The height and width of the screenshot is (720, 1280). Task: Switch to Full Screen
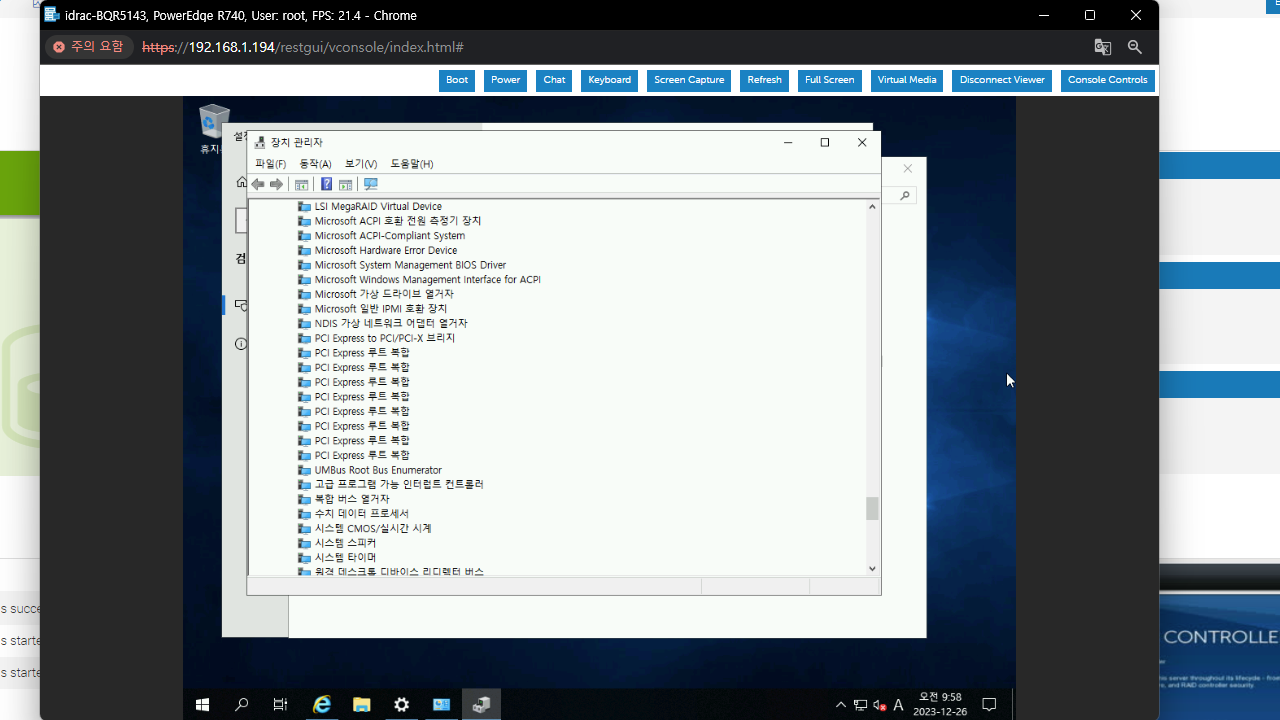(x=829, y=80)
